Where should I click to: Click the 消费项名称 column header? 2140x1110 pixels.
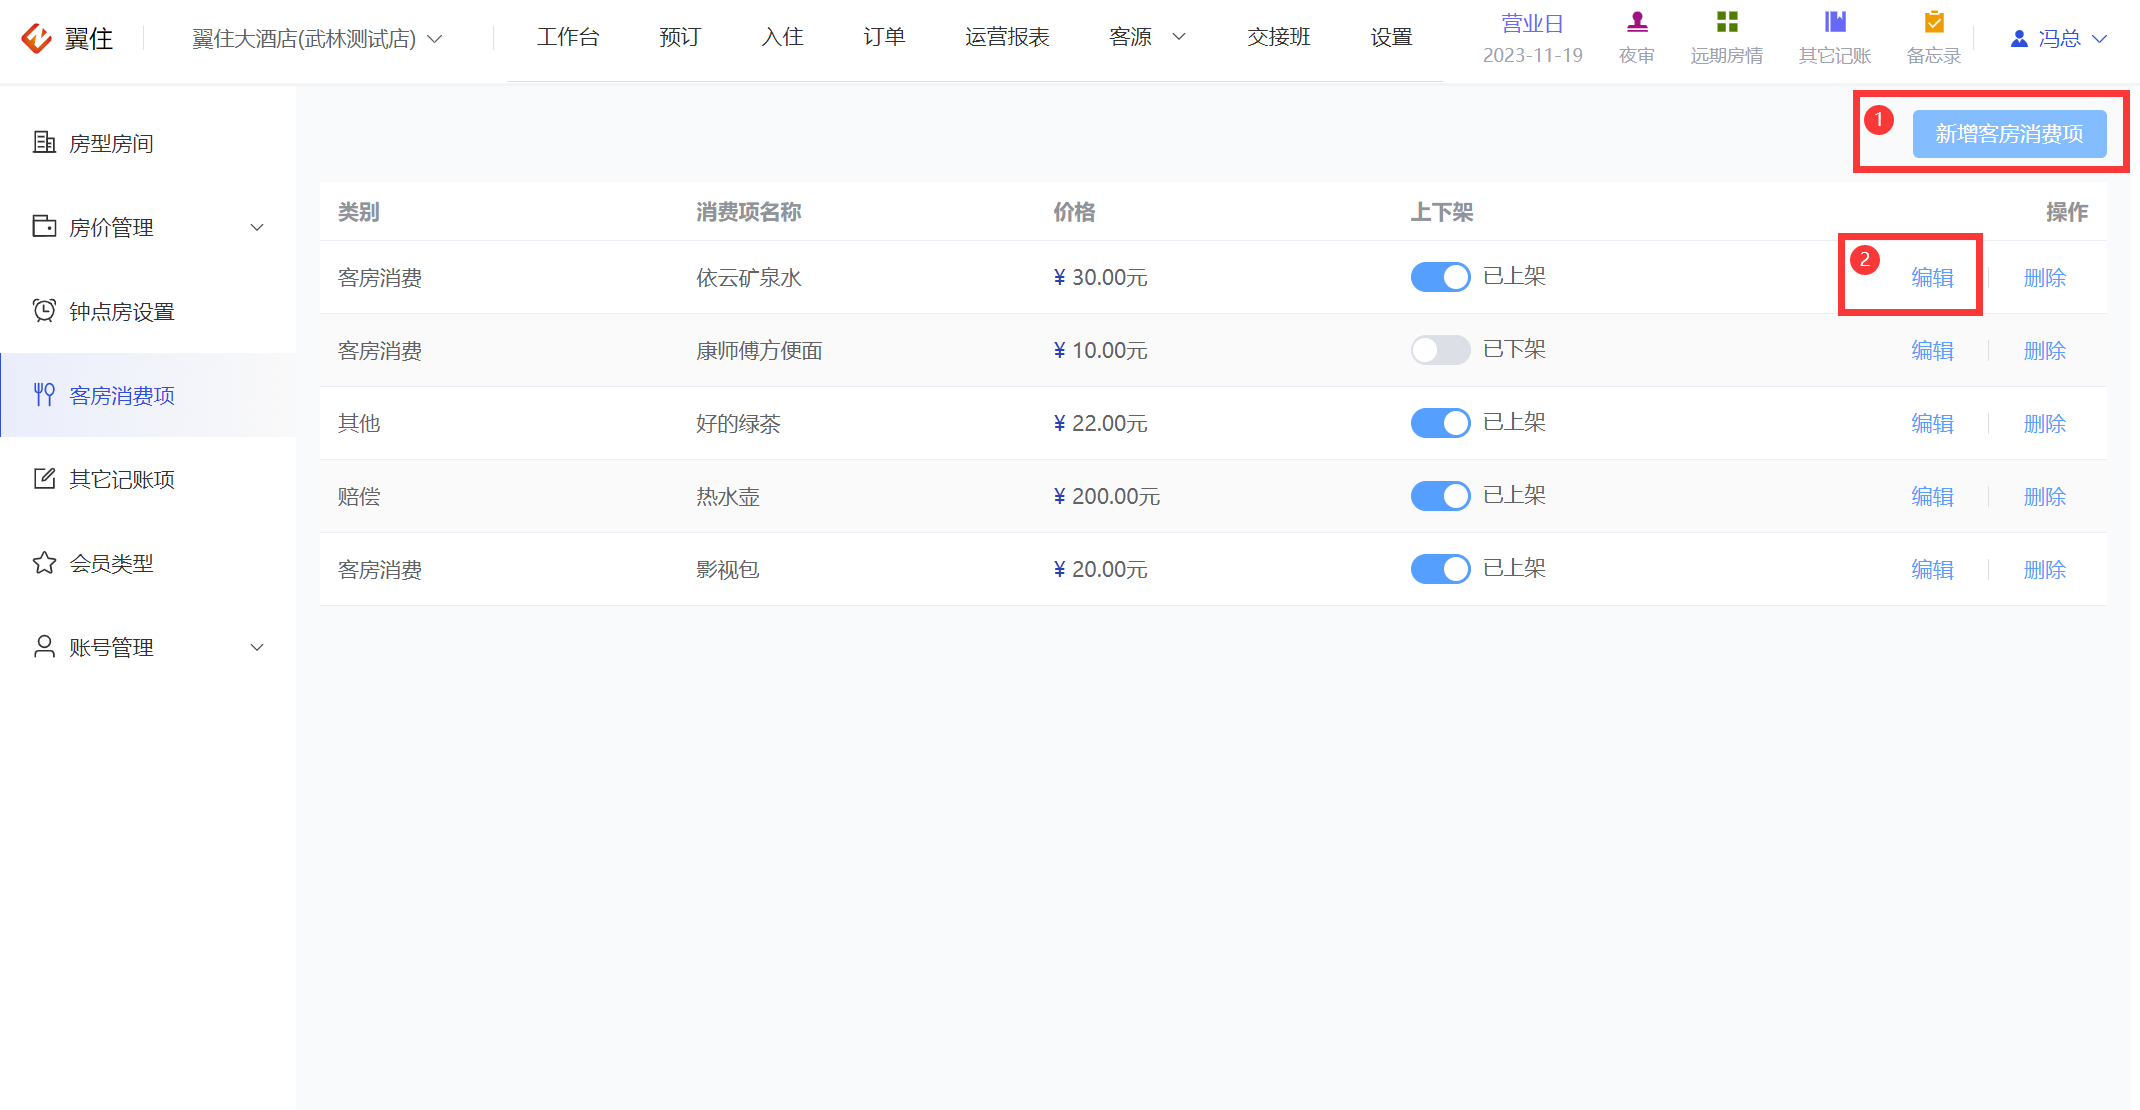click(749, 212)
